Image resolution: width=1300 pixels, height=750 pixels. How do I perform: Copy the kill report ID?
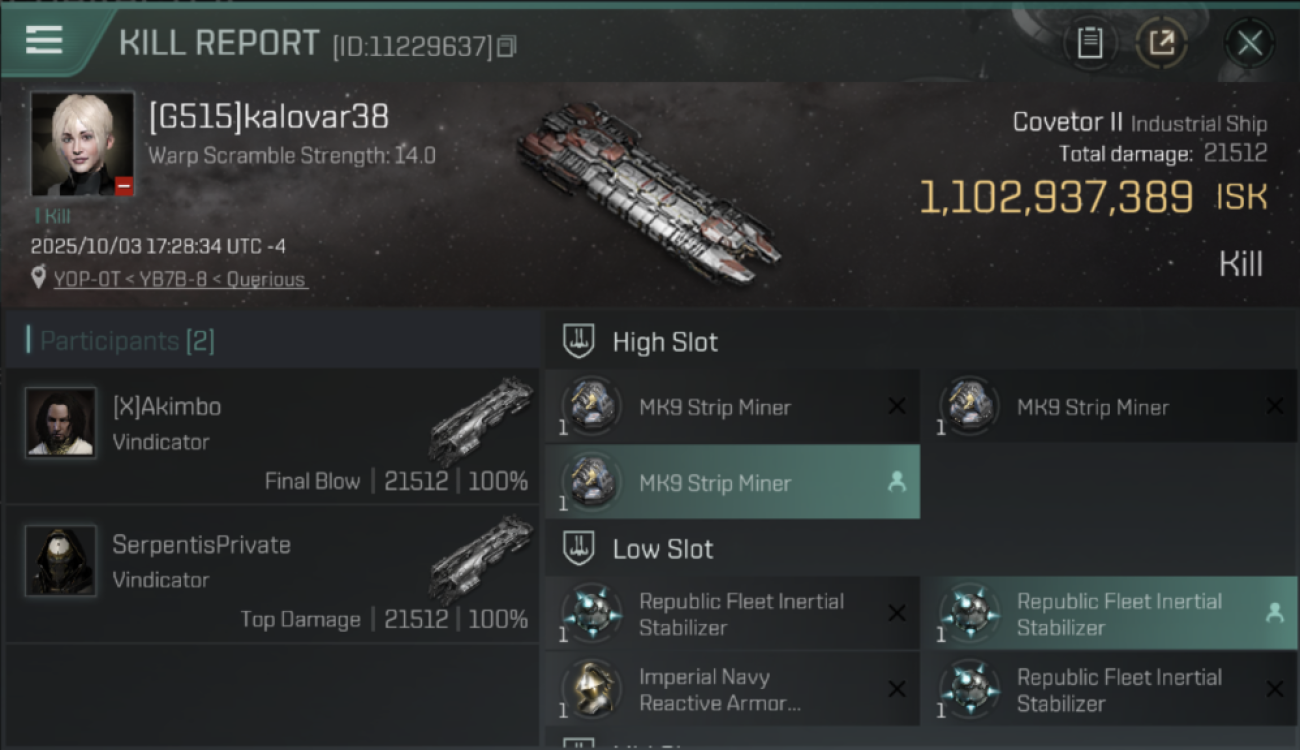point(507,46)
